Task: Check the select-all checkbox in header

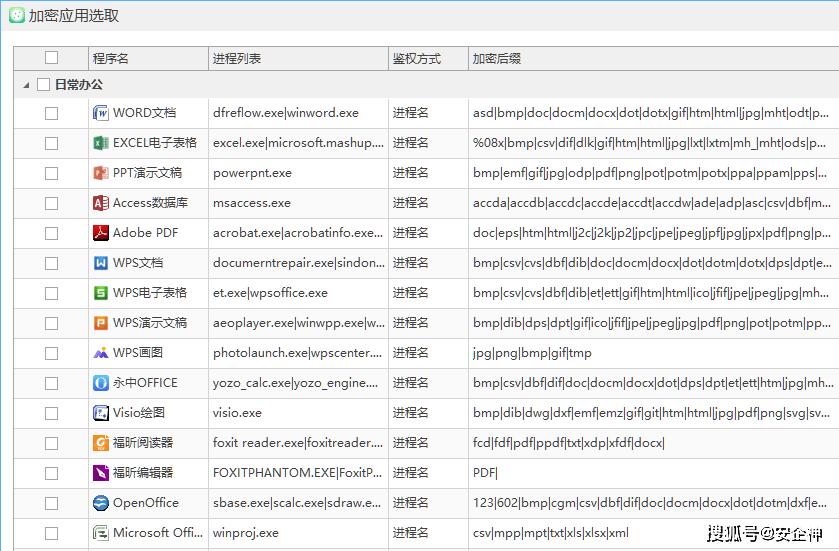Action: pos(52,58)
